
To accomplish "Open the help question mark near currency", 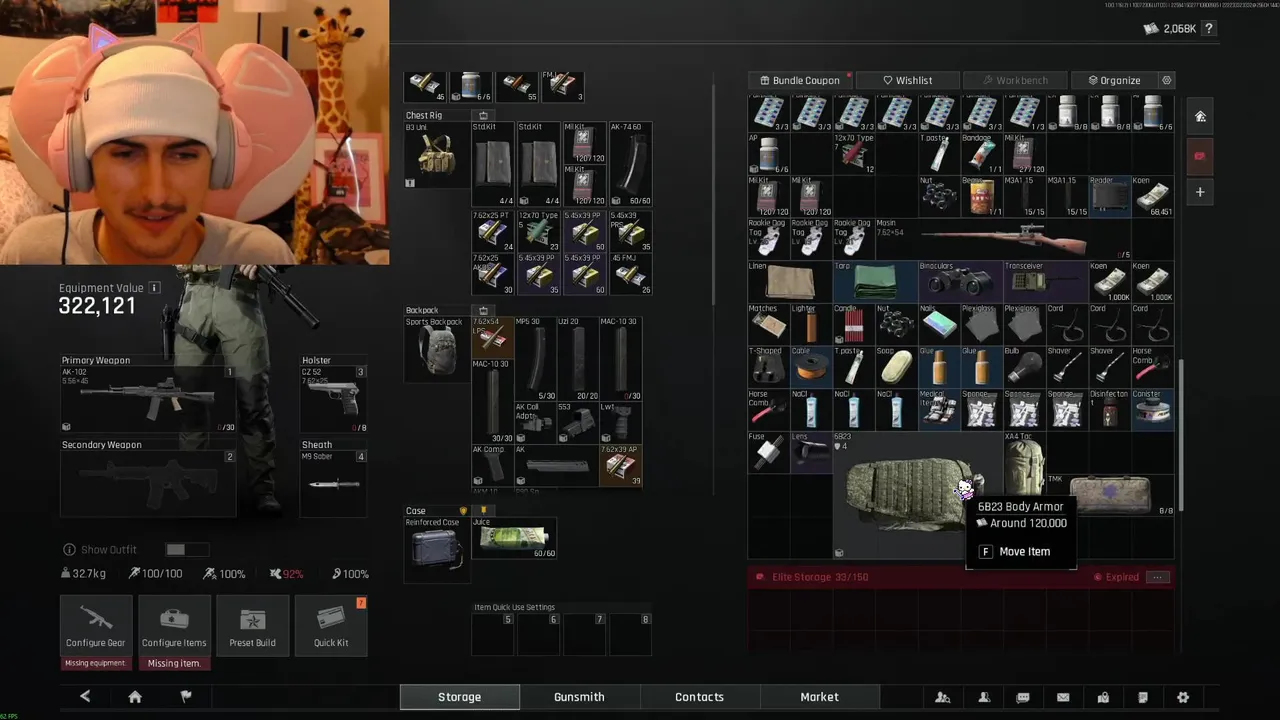I will pyautogui.click(x=1209, y=29).
